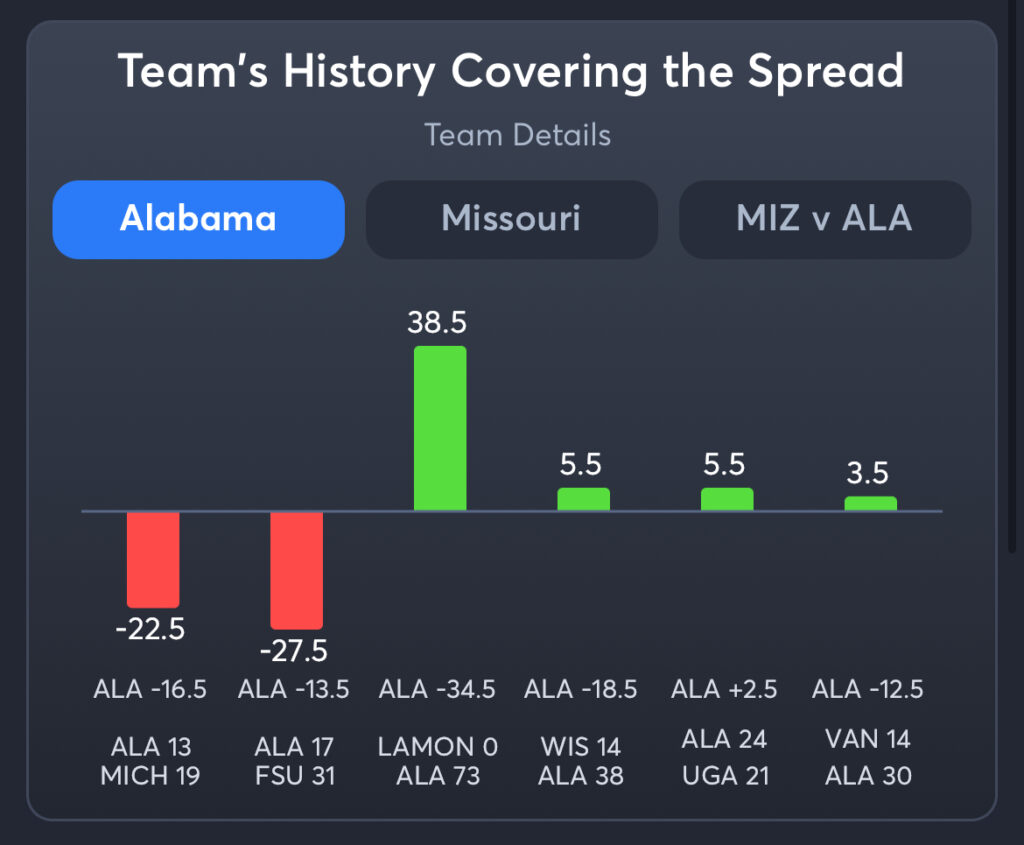Screen dimensions: 1024x845
Task: Click the Team Details subtitle
Action: click(517, 135)
